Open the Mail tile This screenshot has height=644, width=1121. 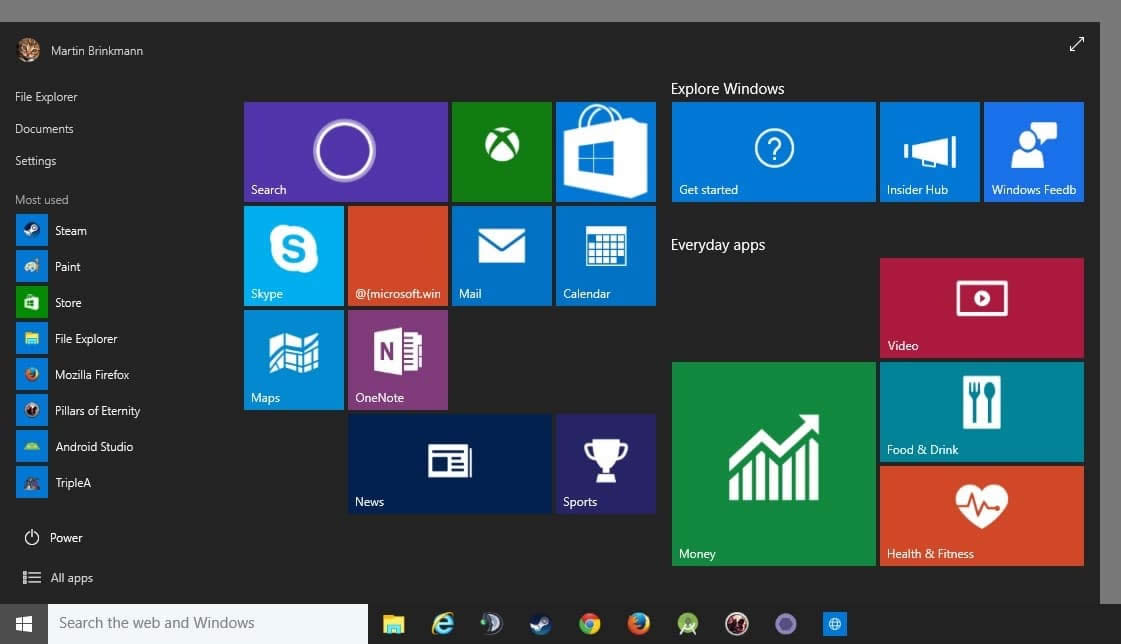point(501,255)
